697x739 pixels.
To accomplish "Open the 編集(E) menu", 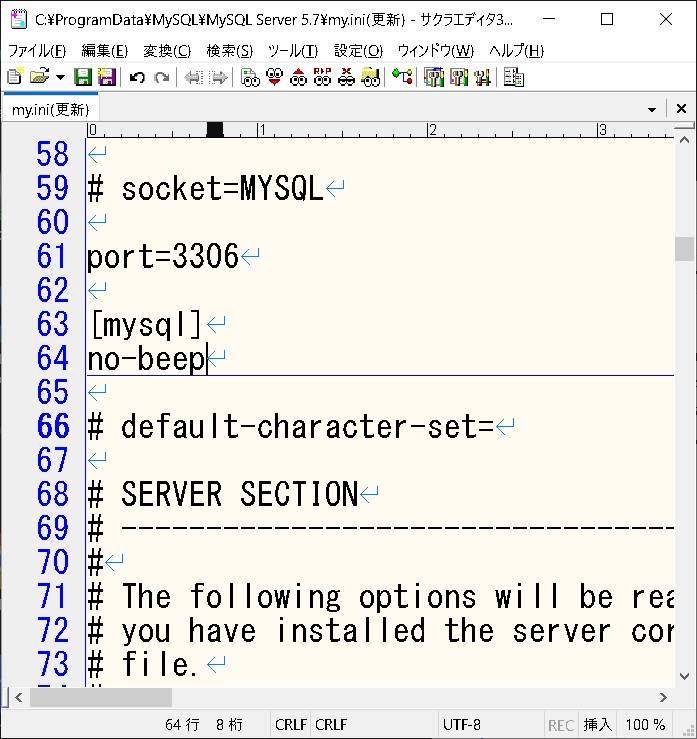I will (105, 50).
